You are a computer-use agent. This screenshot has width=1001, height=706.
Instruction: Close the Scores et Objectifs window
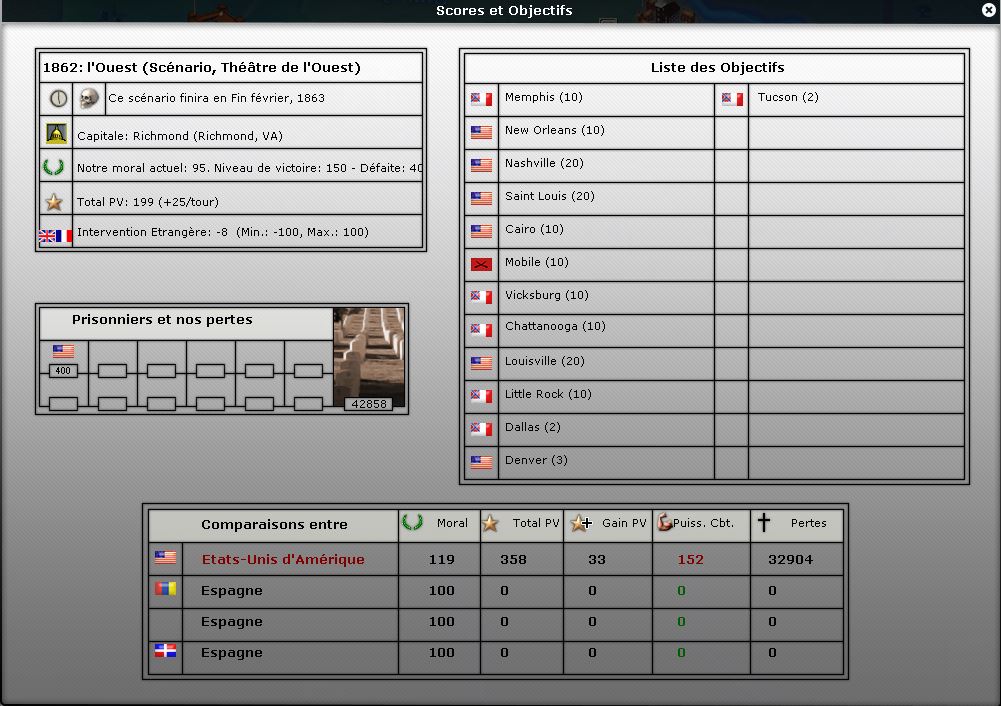click(989, 10)
